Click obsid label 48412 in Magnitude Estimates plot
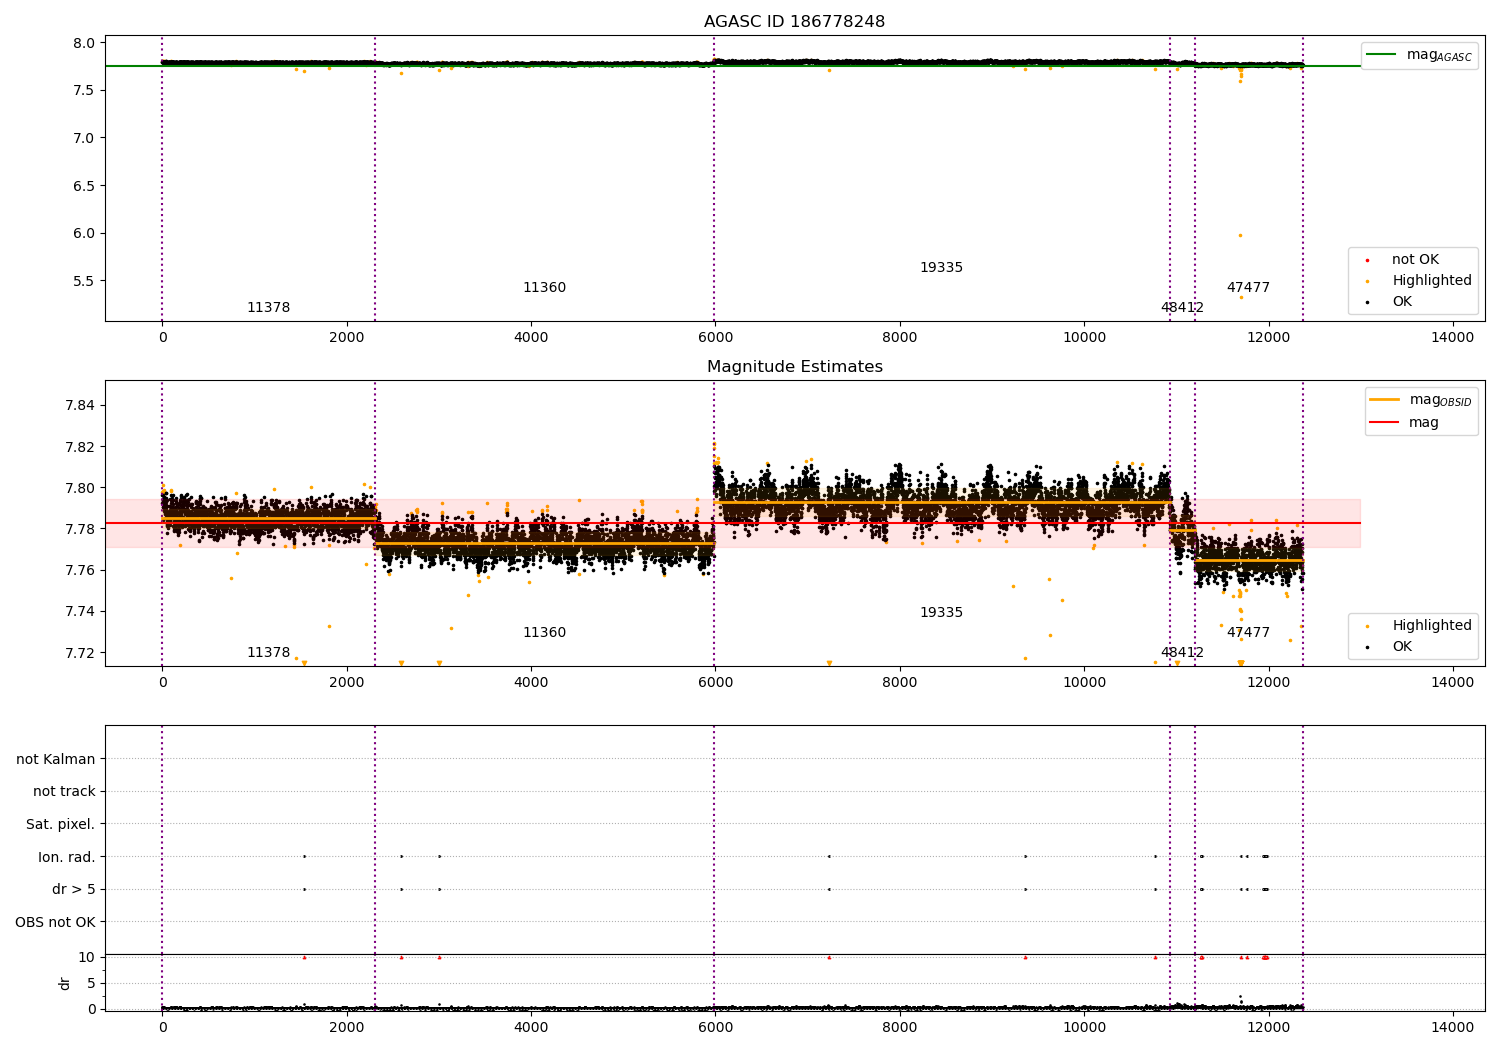The height and width of the screenshot is (1050, 1500). (x=1182, y=653)
